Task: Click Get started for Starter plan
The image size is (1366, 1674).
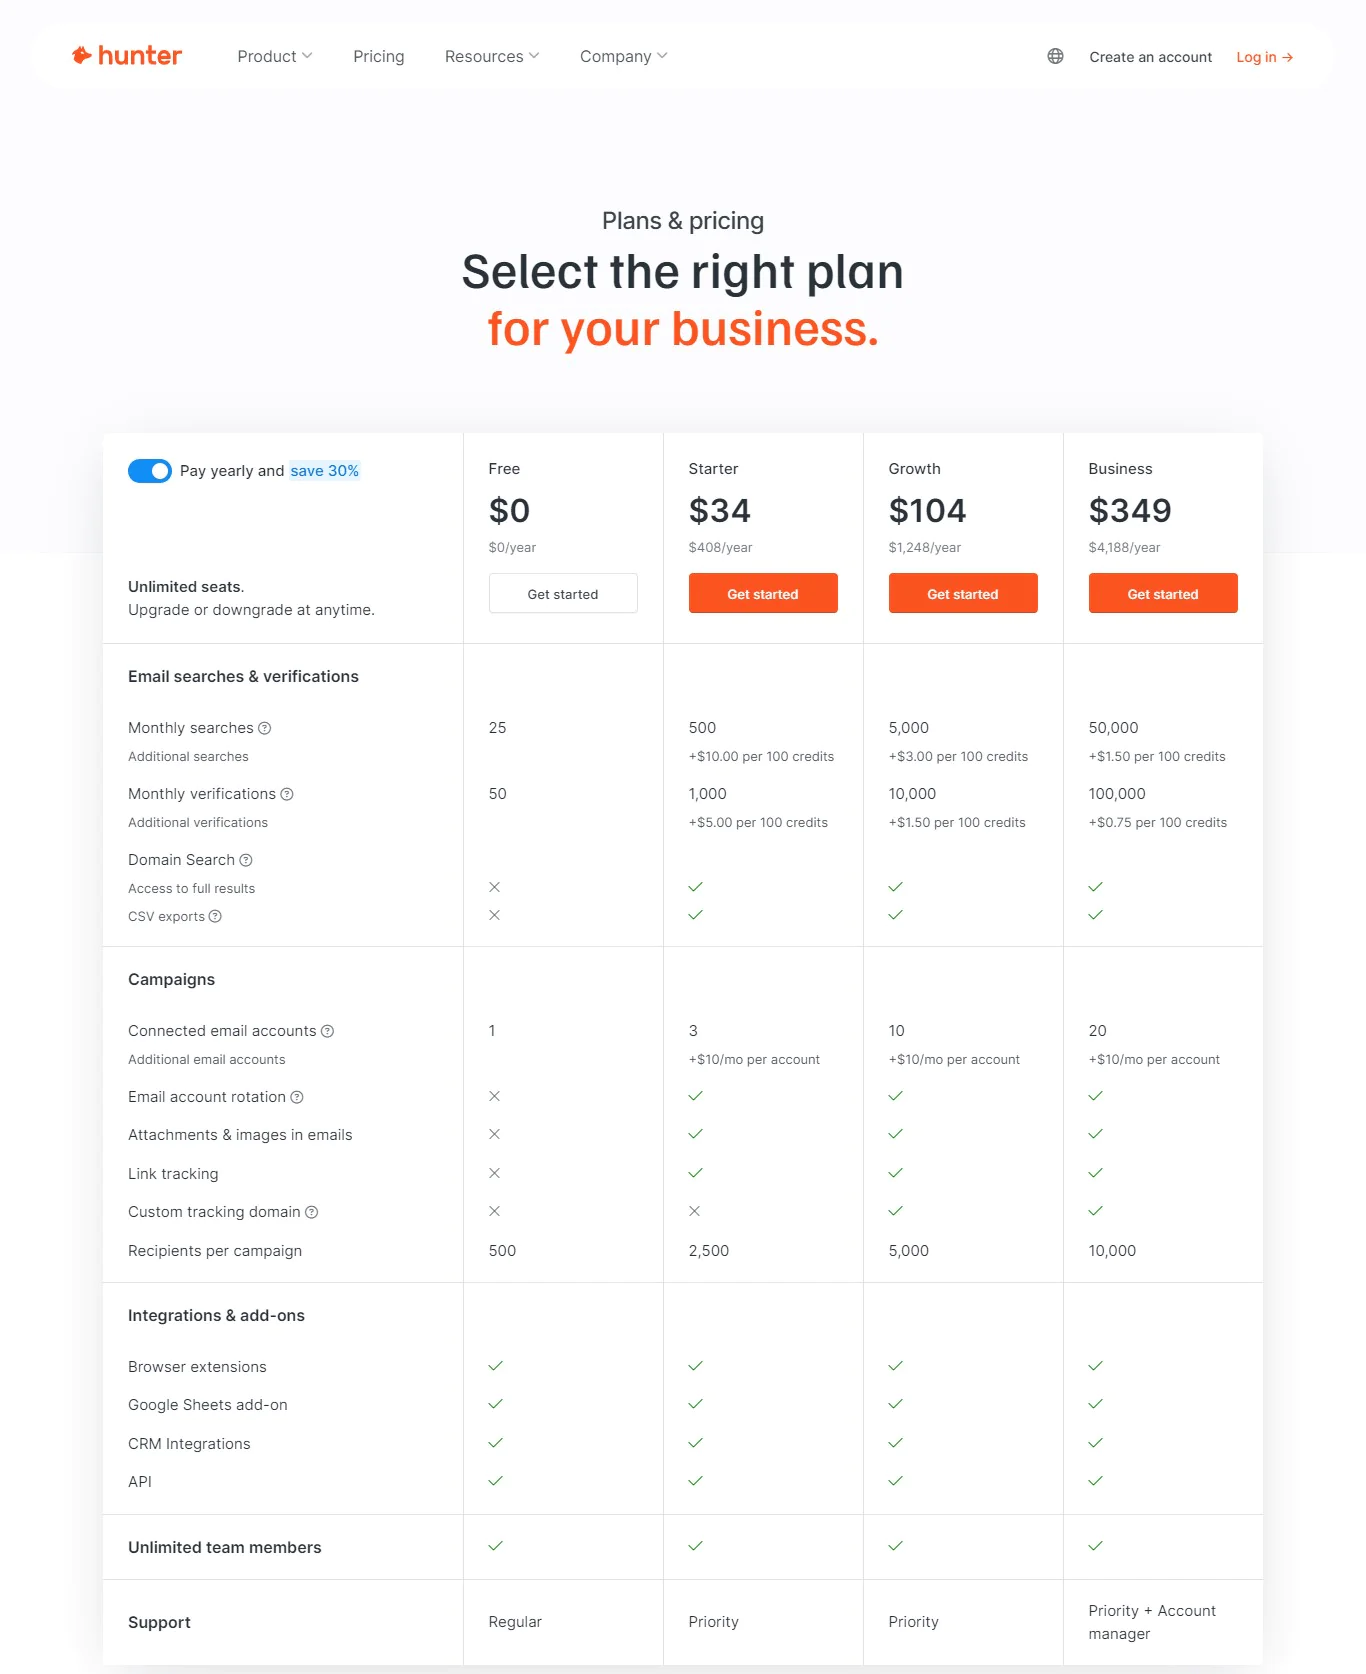Action: [763, 594]
